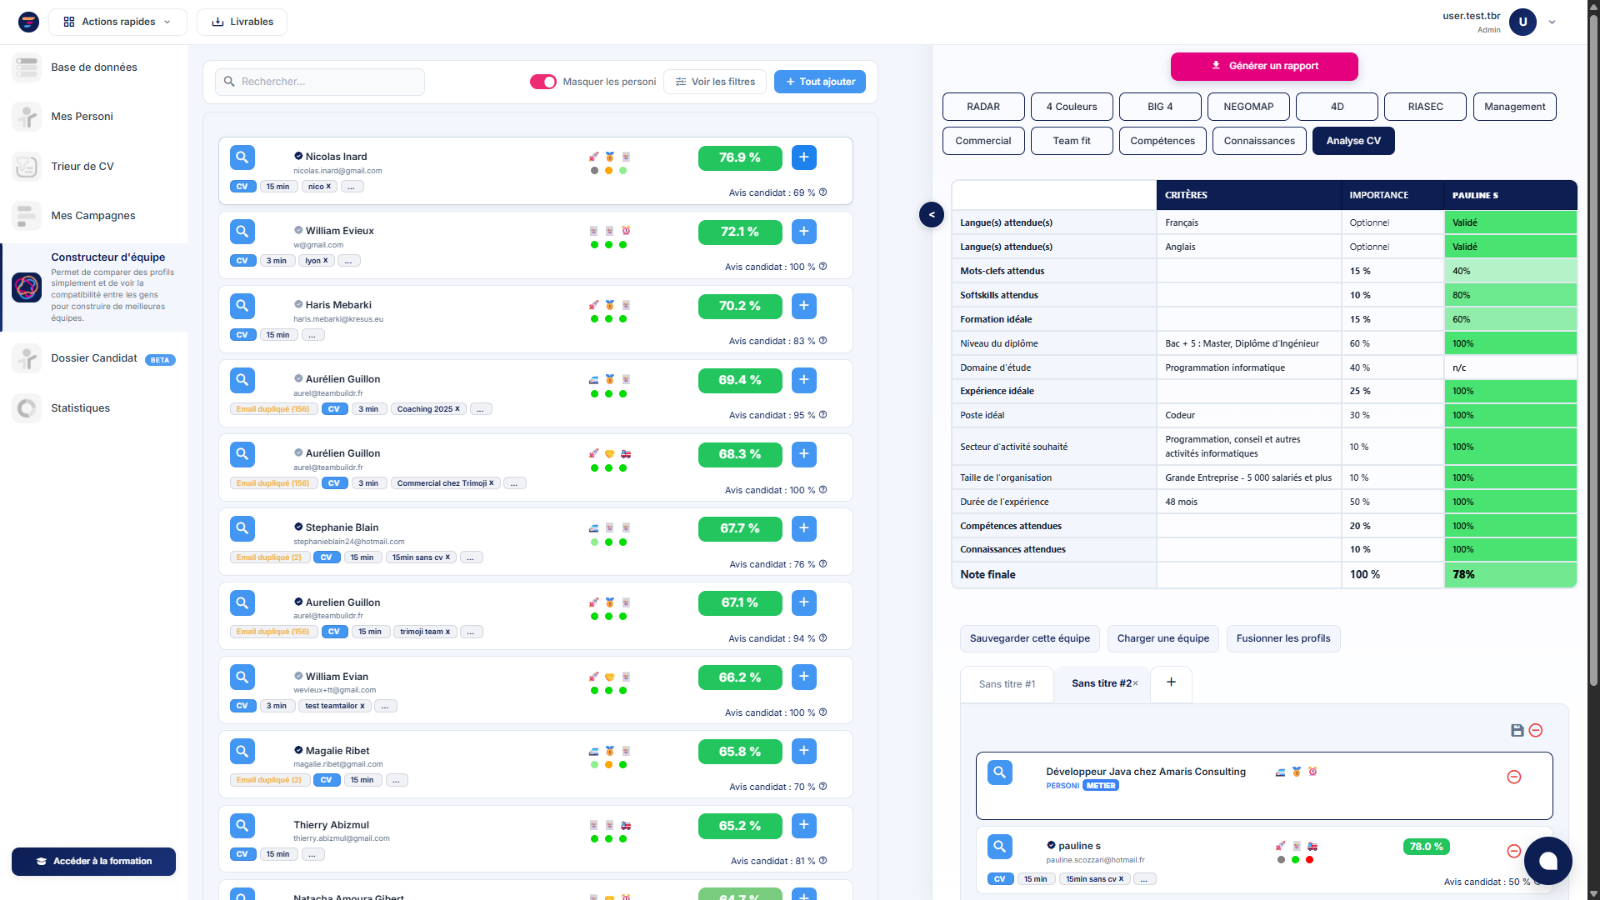Add William Evieux with the plus button

click(804, 232)
